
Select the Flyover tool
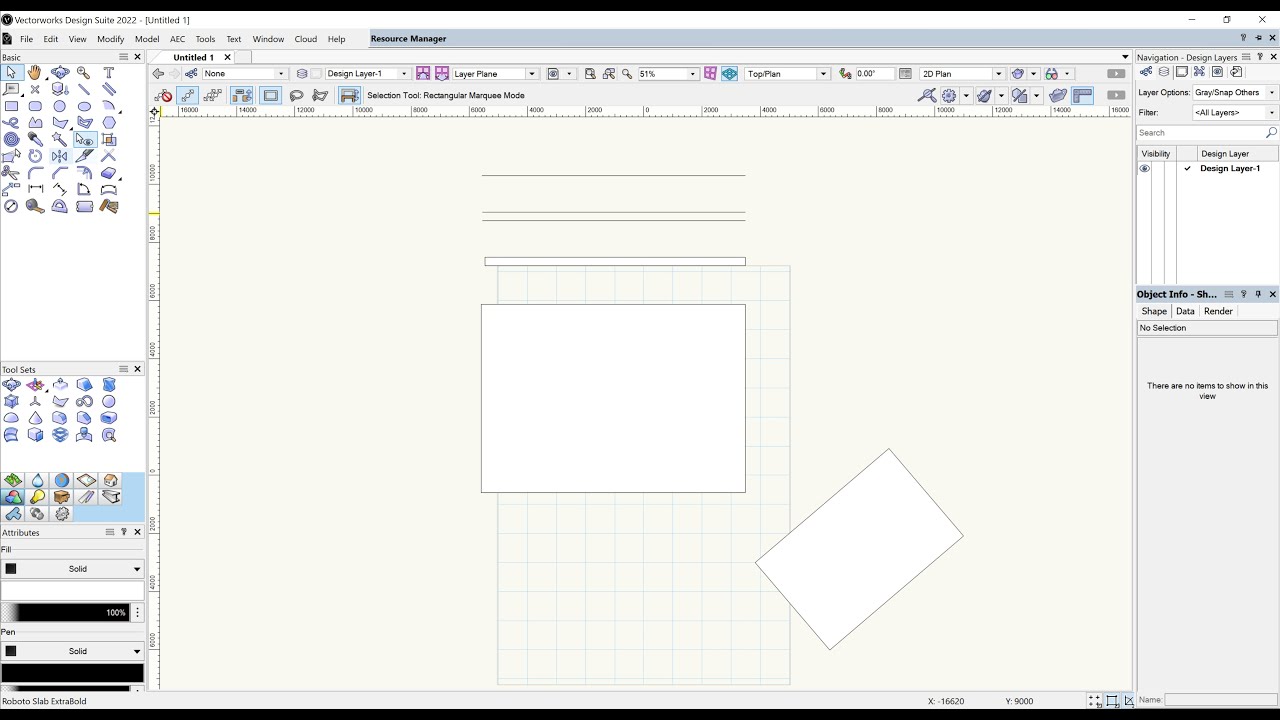[x=60, y=72]
